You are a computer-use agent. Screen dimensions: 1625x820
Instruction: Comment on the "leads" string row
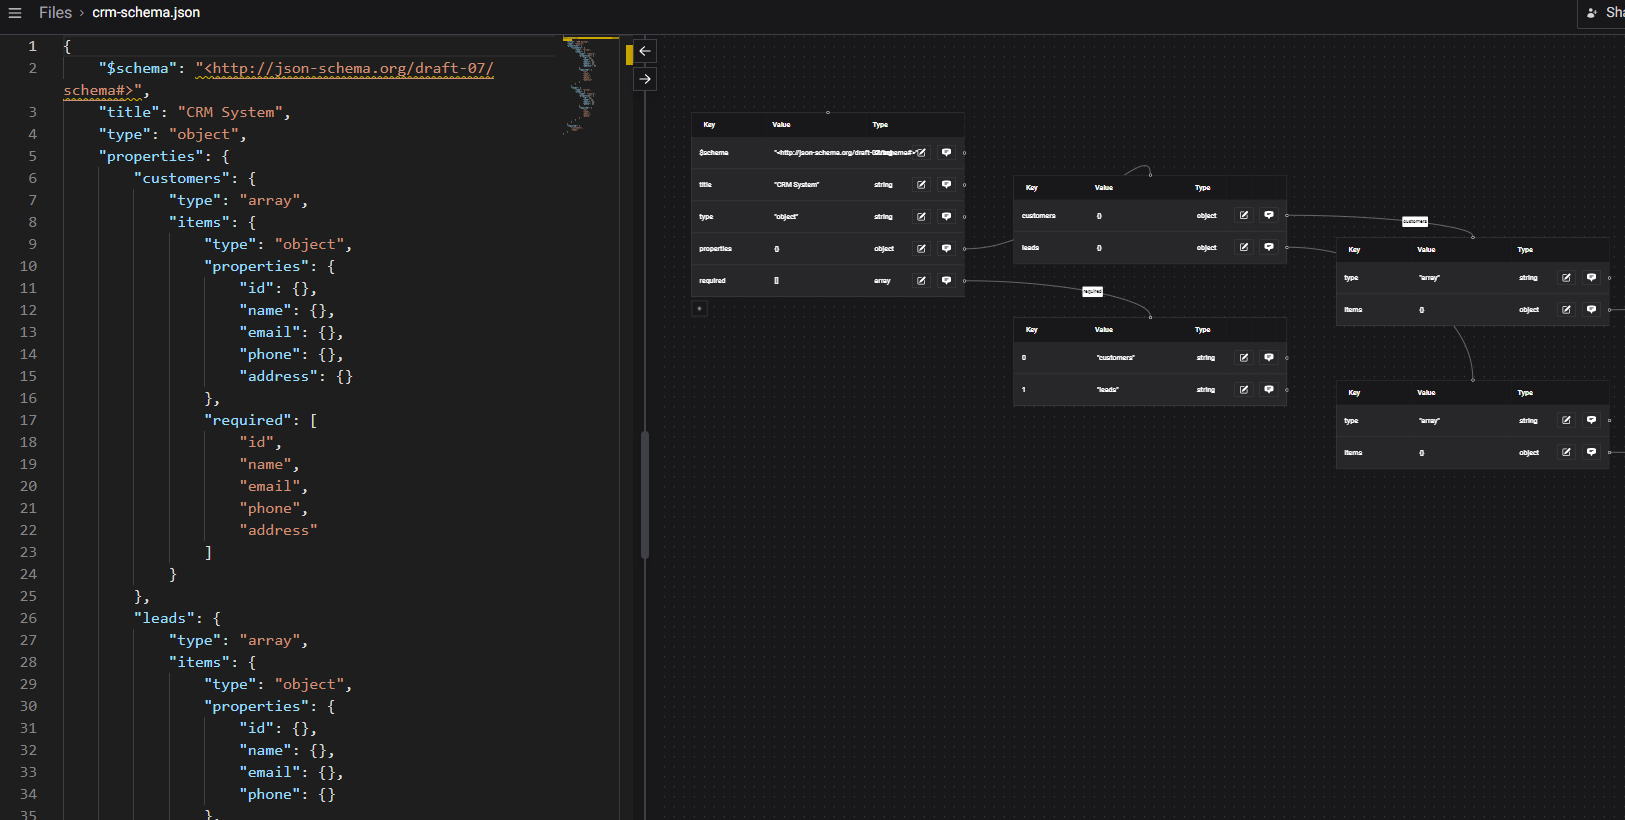(1269, 390)
